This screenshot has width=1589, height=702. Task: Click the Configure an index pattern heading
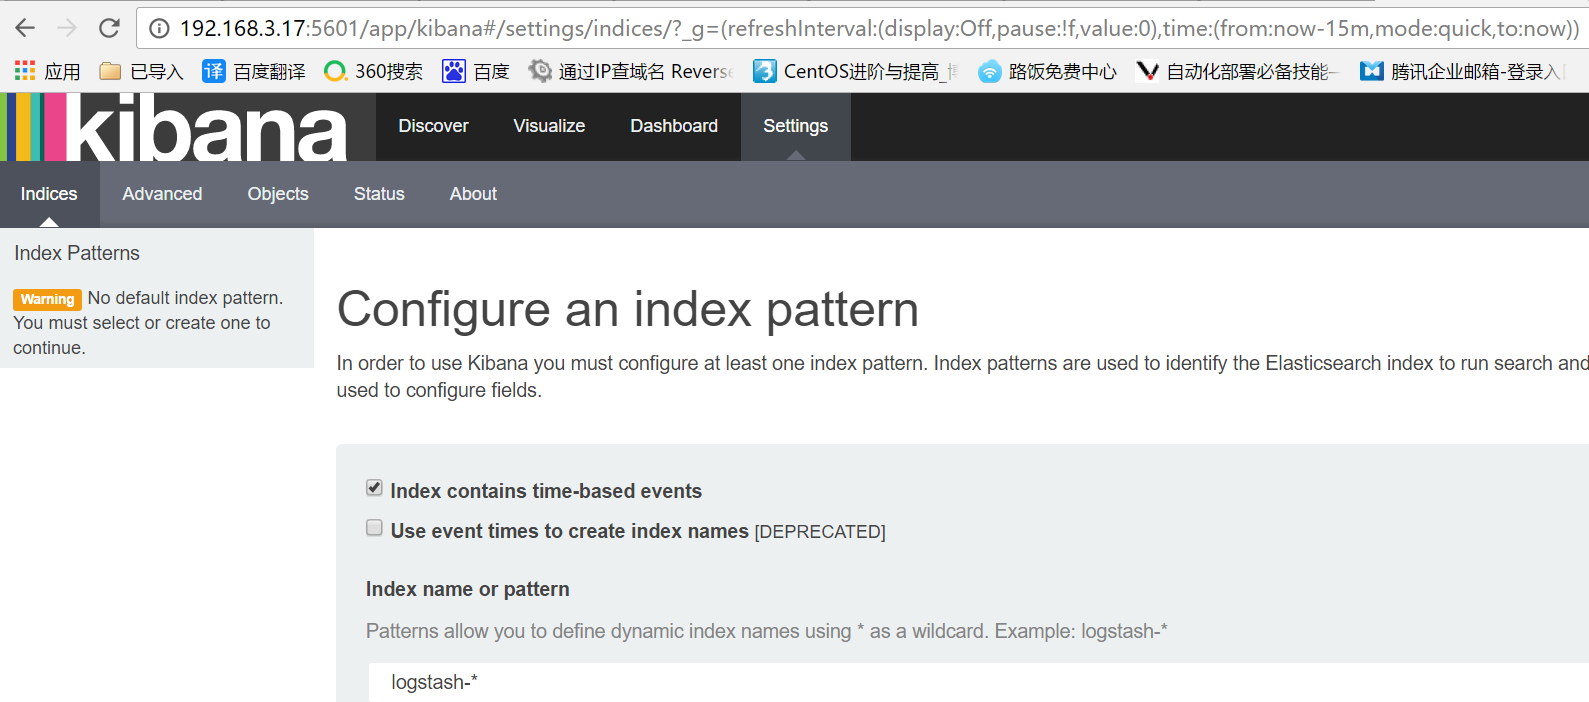(628, 309)
